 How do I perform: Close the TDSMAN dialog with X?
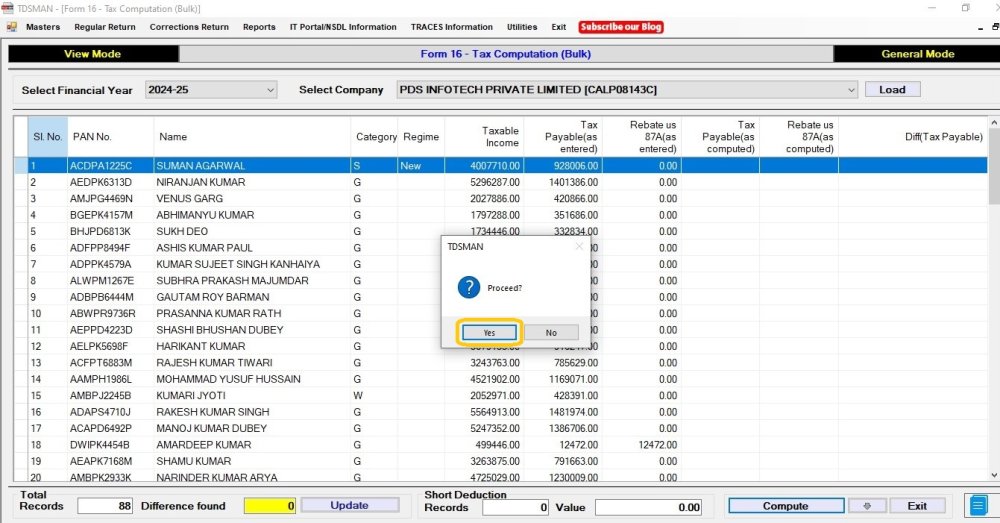pos(578,246)
